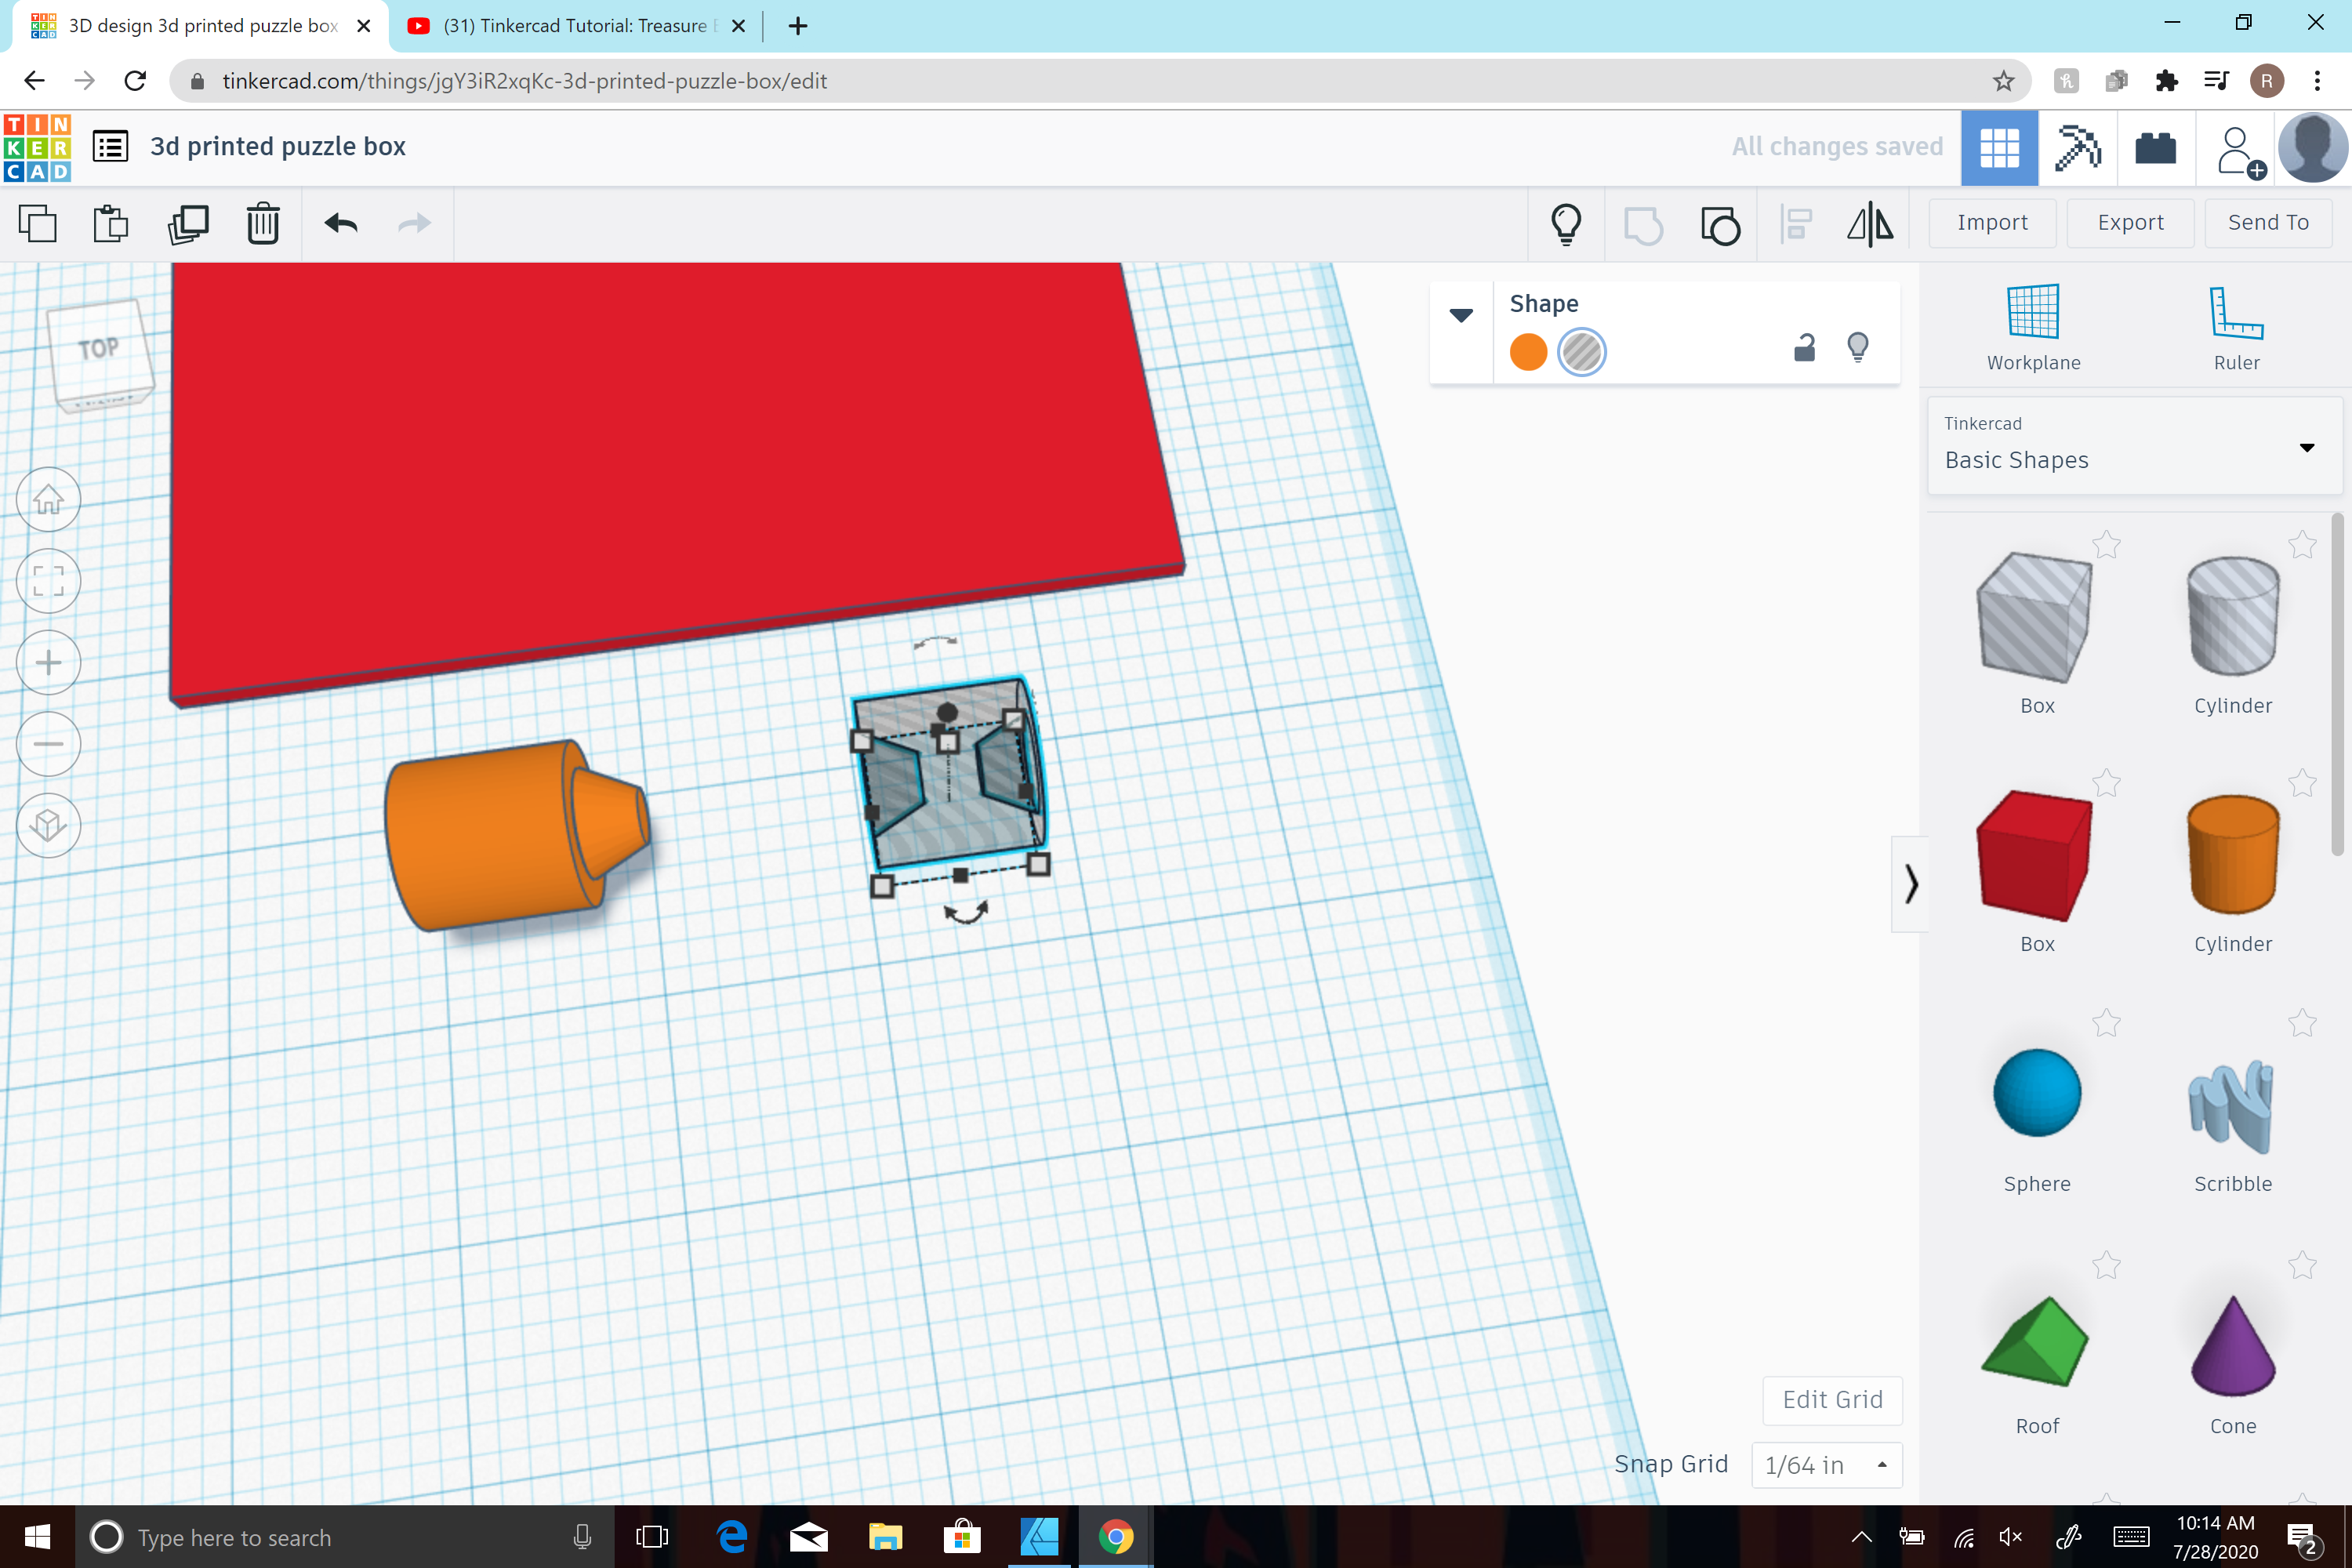This screenshot has width=2352, height=1568.
Task: Show all hidden shapes with lightbulb toolbar icon
Action: pos(1565,224)
